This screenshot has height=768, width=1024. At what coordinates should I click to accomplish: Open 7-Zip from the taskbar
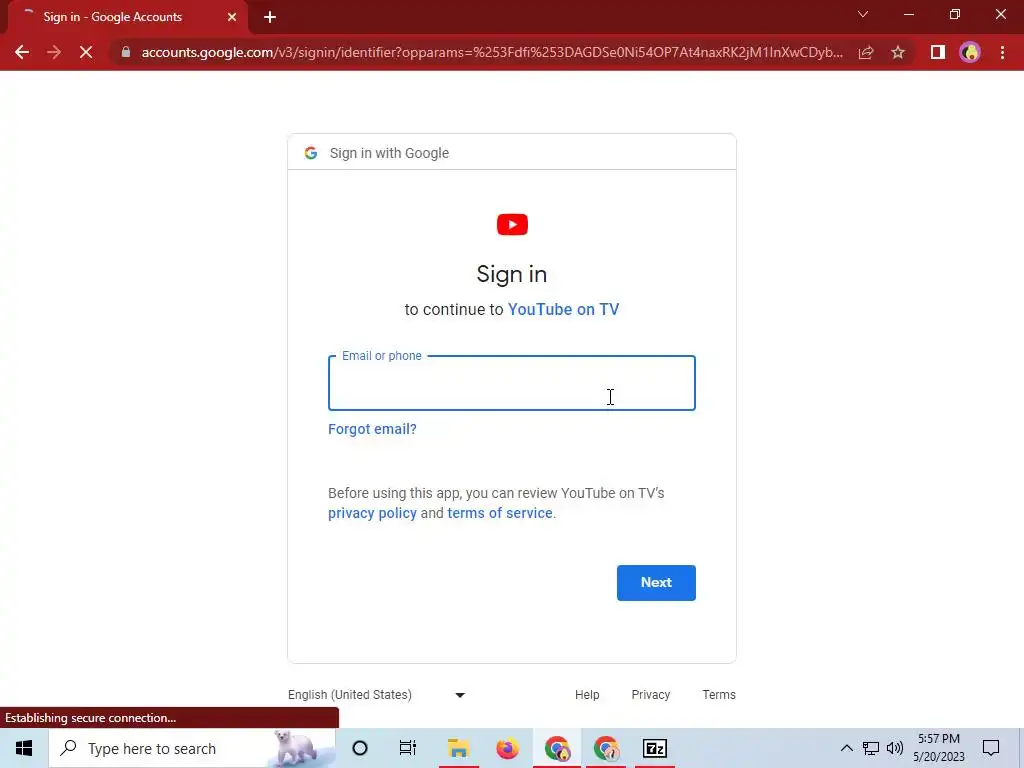pos(655,748)
